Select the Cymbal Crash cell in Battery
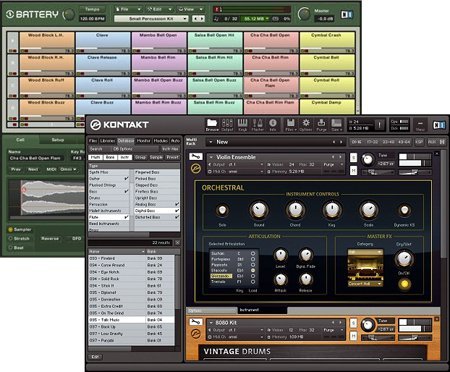Image resolution: width=450 pixels, height=372 pixels. [x=327, y=42]
